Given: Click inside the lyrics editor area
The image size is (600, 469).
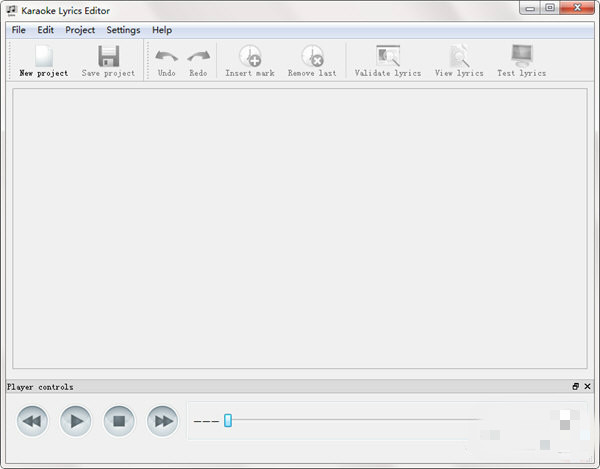Looking at the screenshot, I should click(300, 228).
